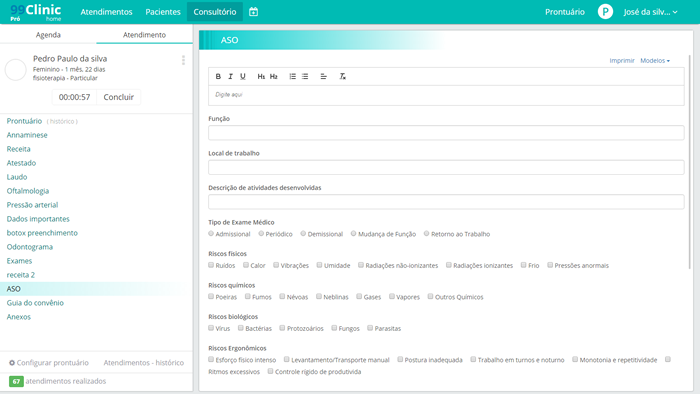The height and width of the screenshot is (394, 700).
Task: Toggle italic text formatting
Action: coord(230,76)
